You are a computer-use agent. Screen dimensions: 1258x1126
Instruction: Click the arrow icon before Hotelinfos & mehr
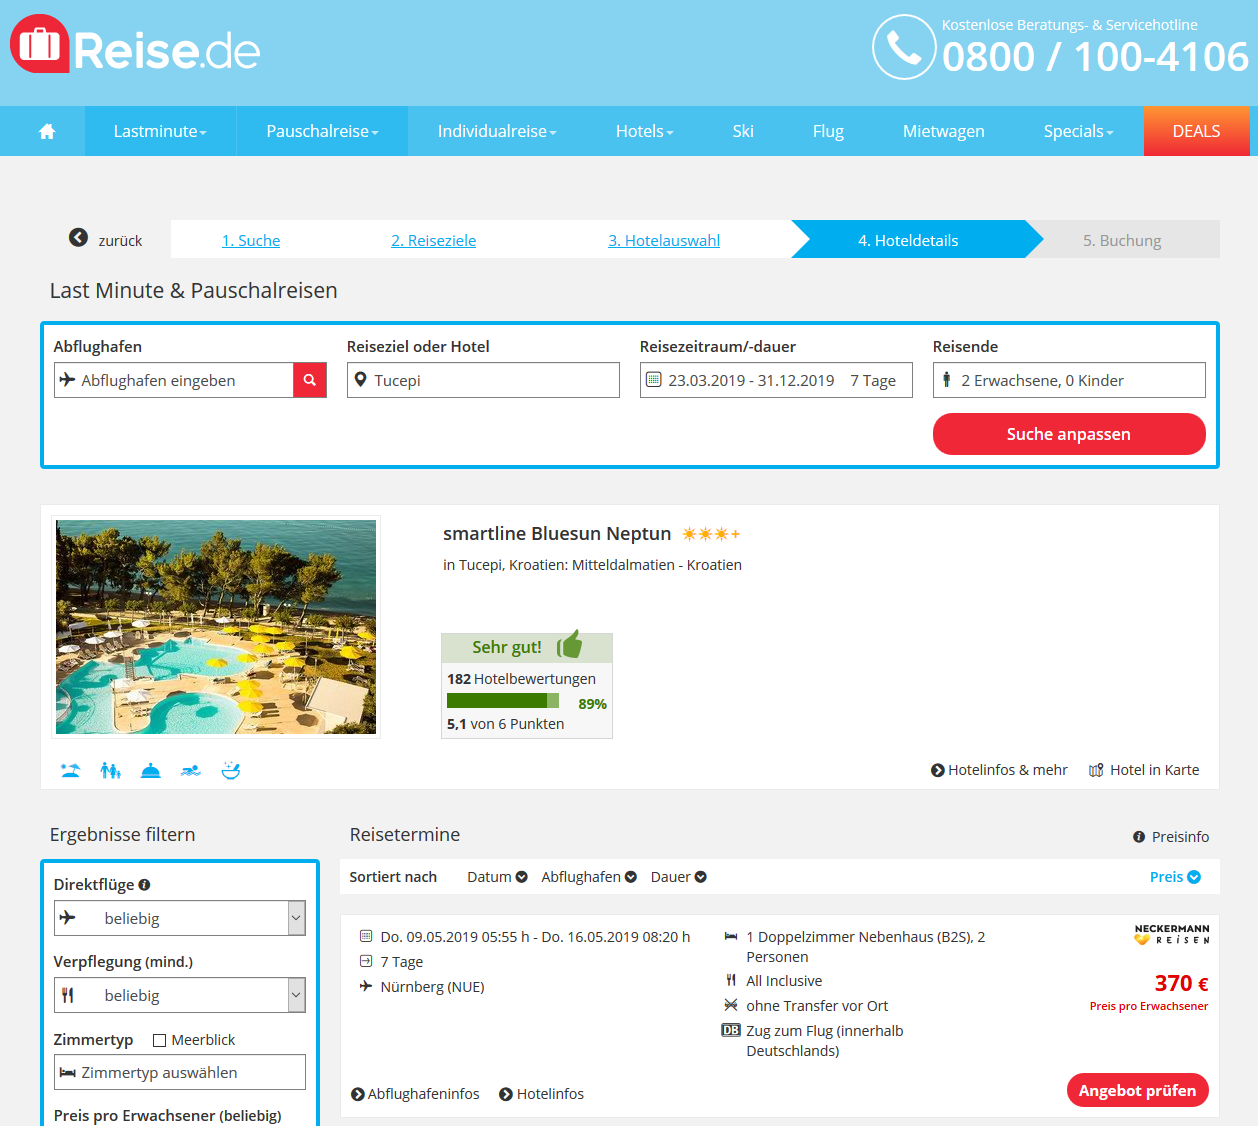tap(938, 770)
